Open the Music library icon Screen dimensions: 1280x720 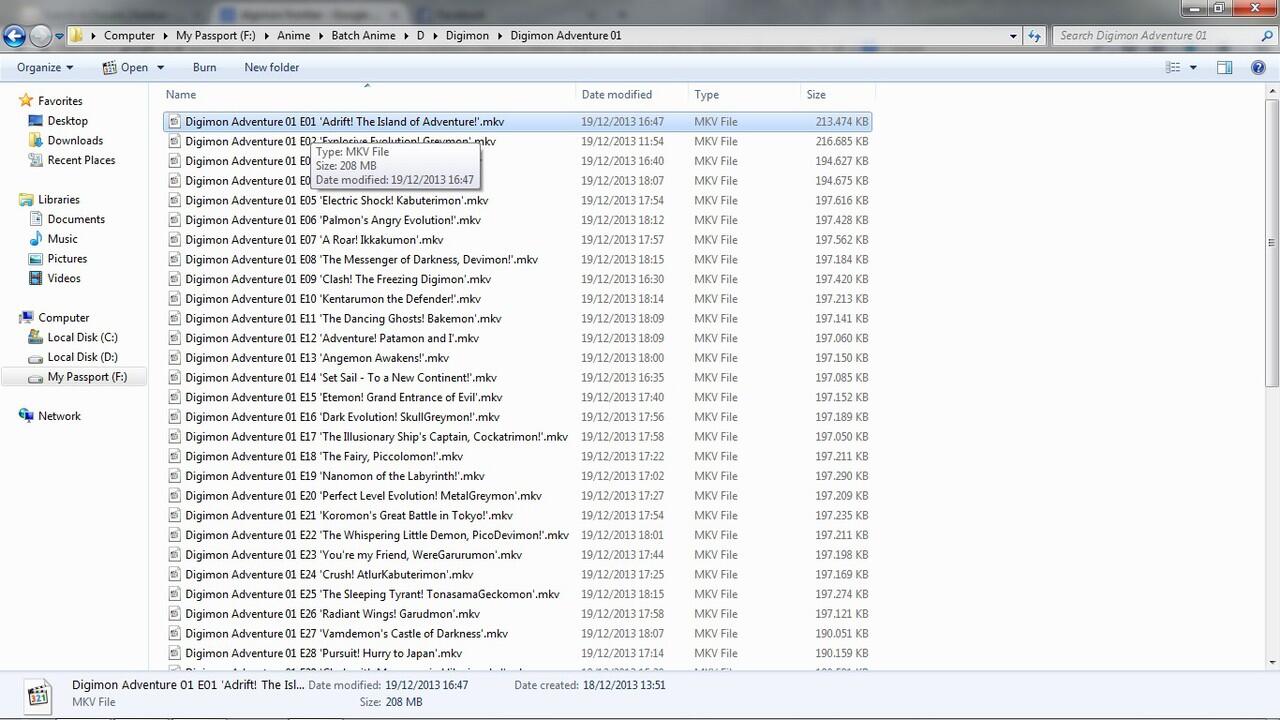[x=36, y=239]
